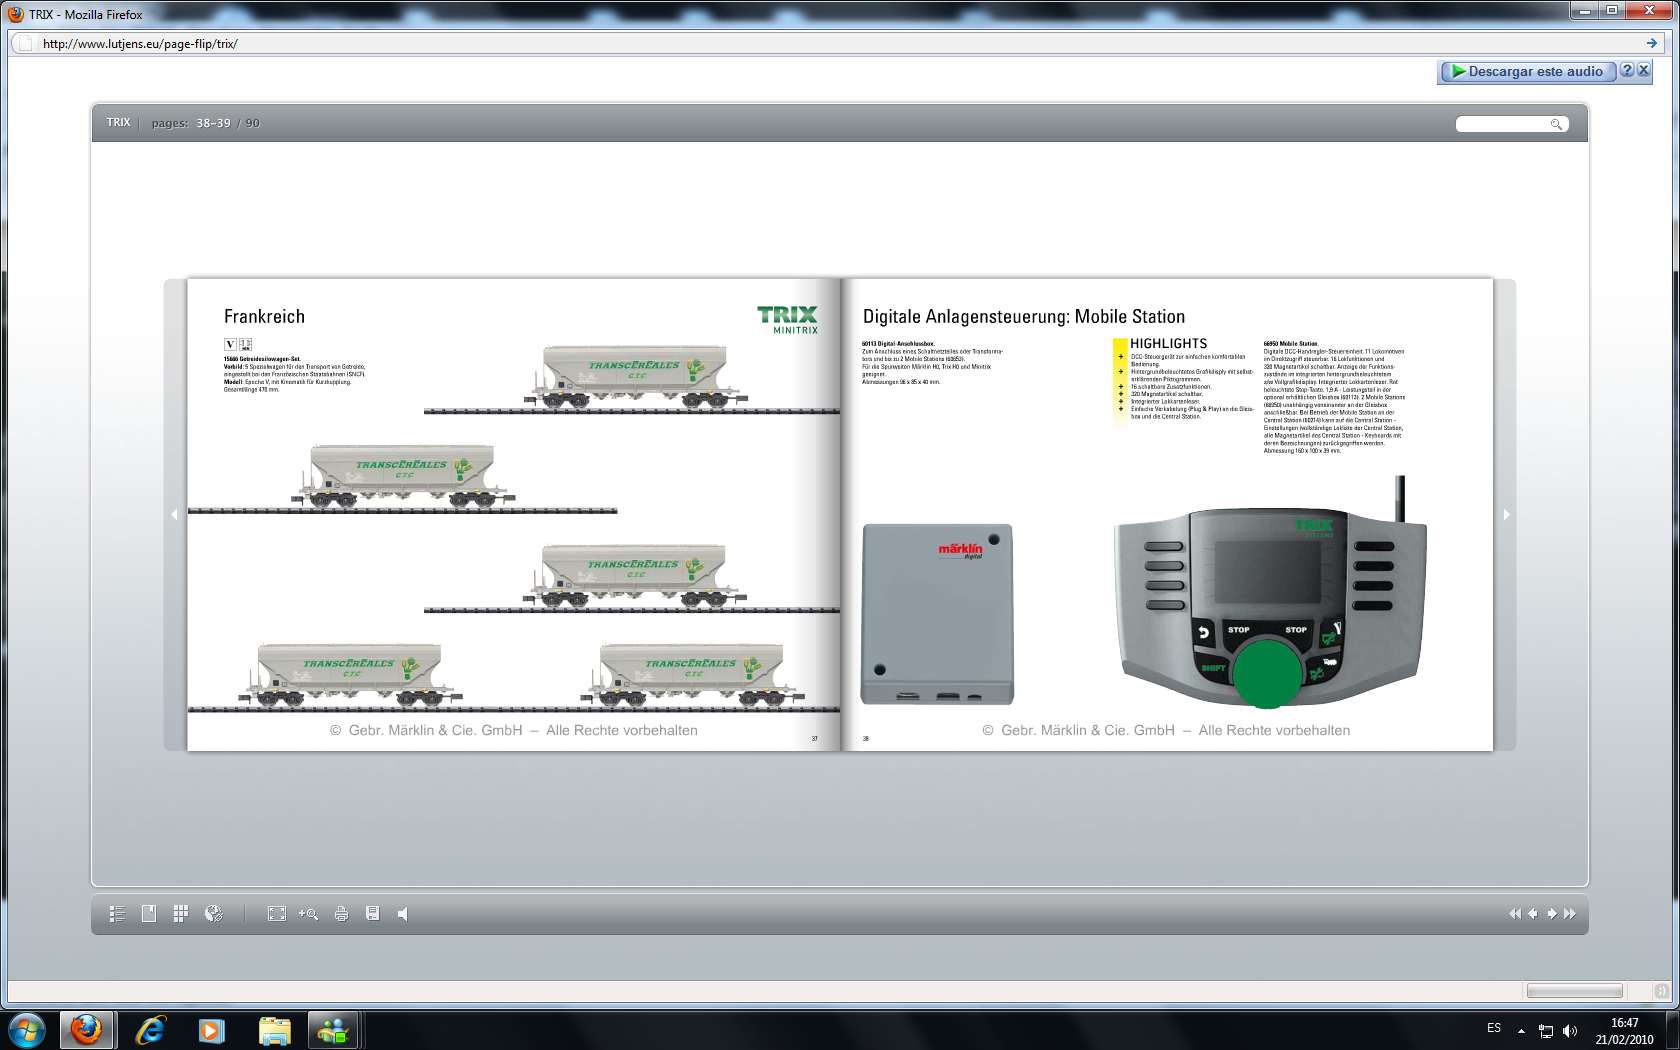The width and height of the screenshot is (1680, 1050).
Task: Open the bookmarks page icon
Action: [149, 913]
